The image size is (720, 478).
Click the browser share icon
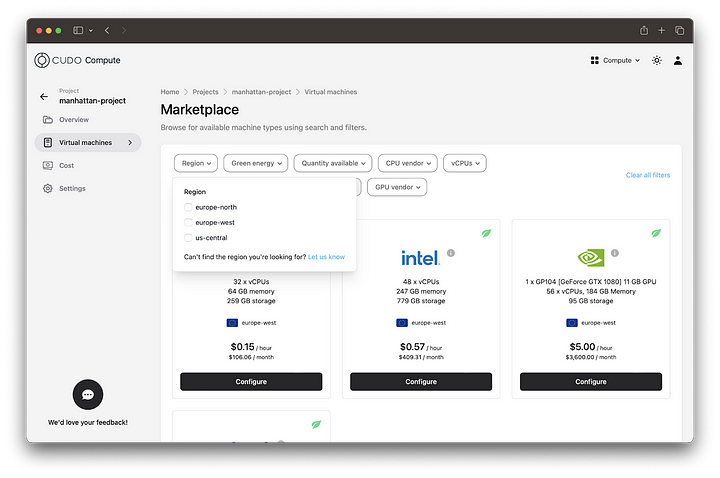pos(644,30)
